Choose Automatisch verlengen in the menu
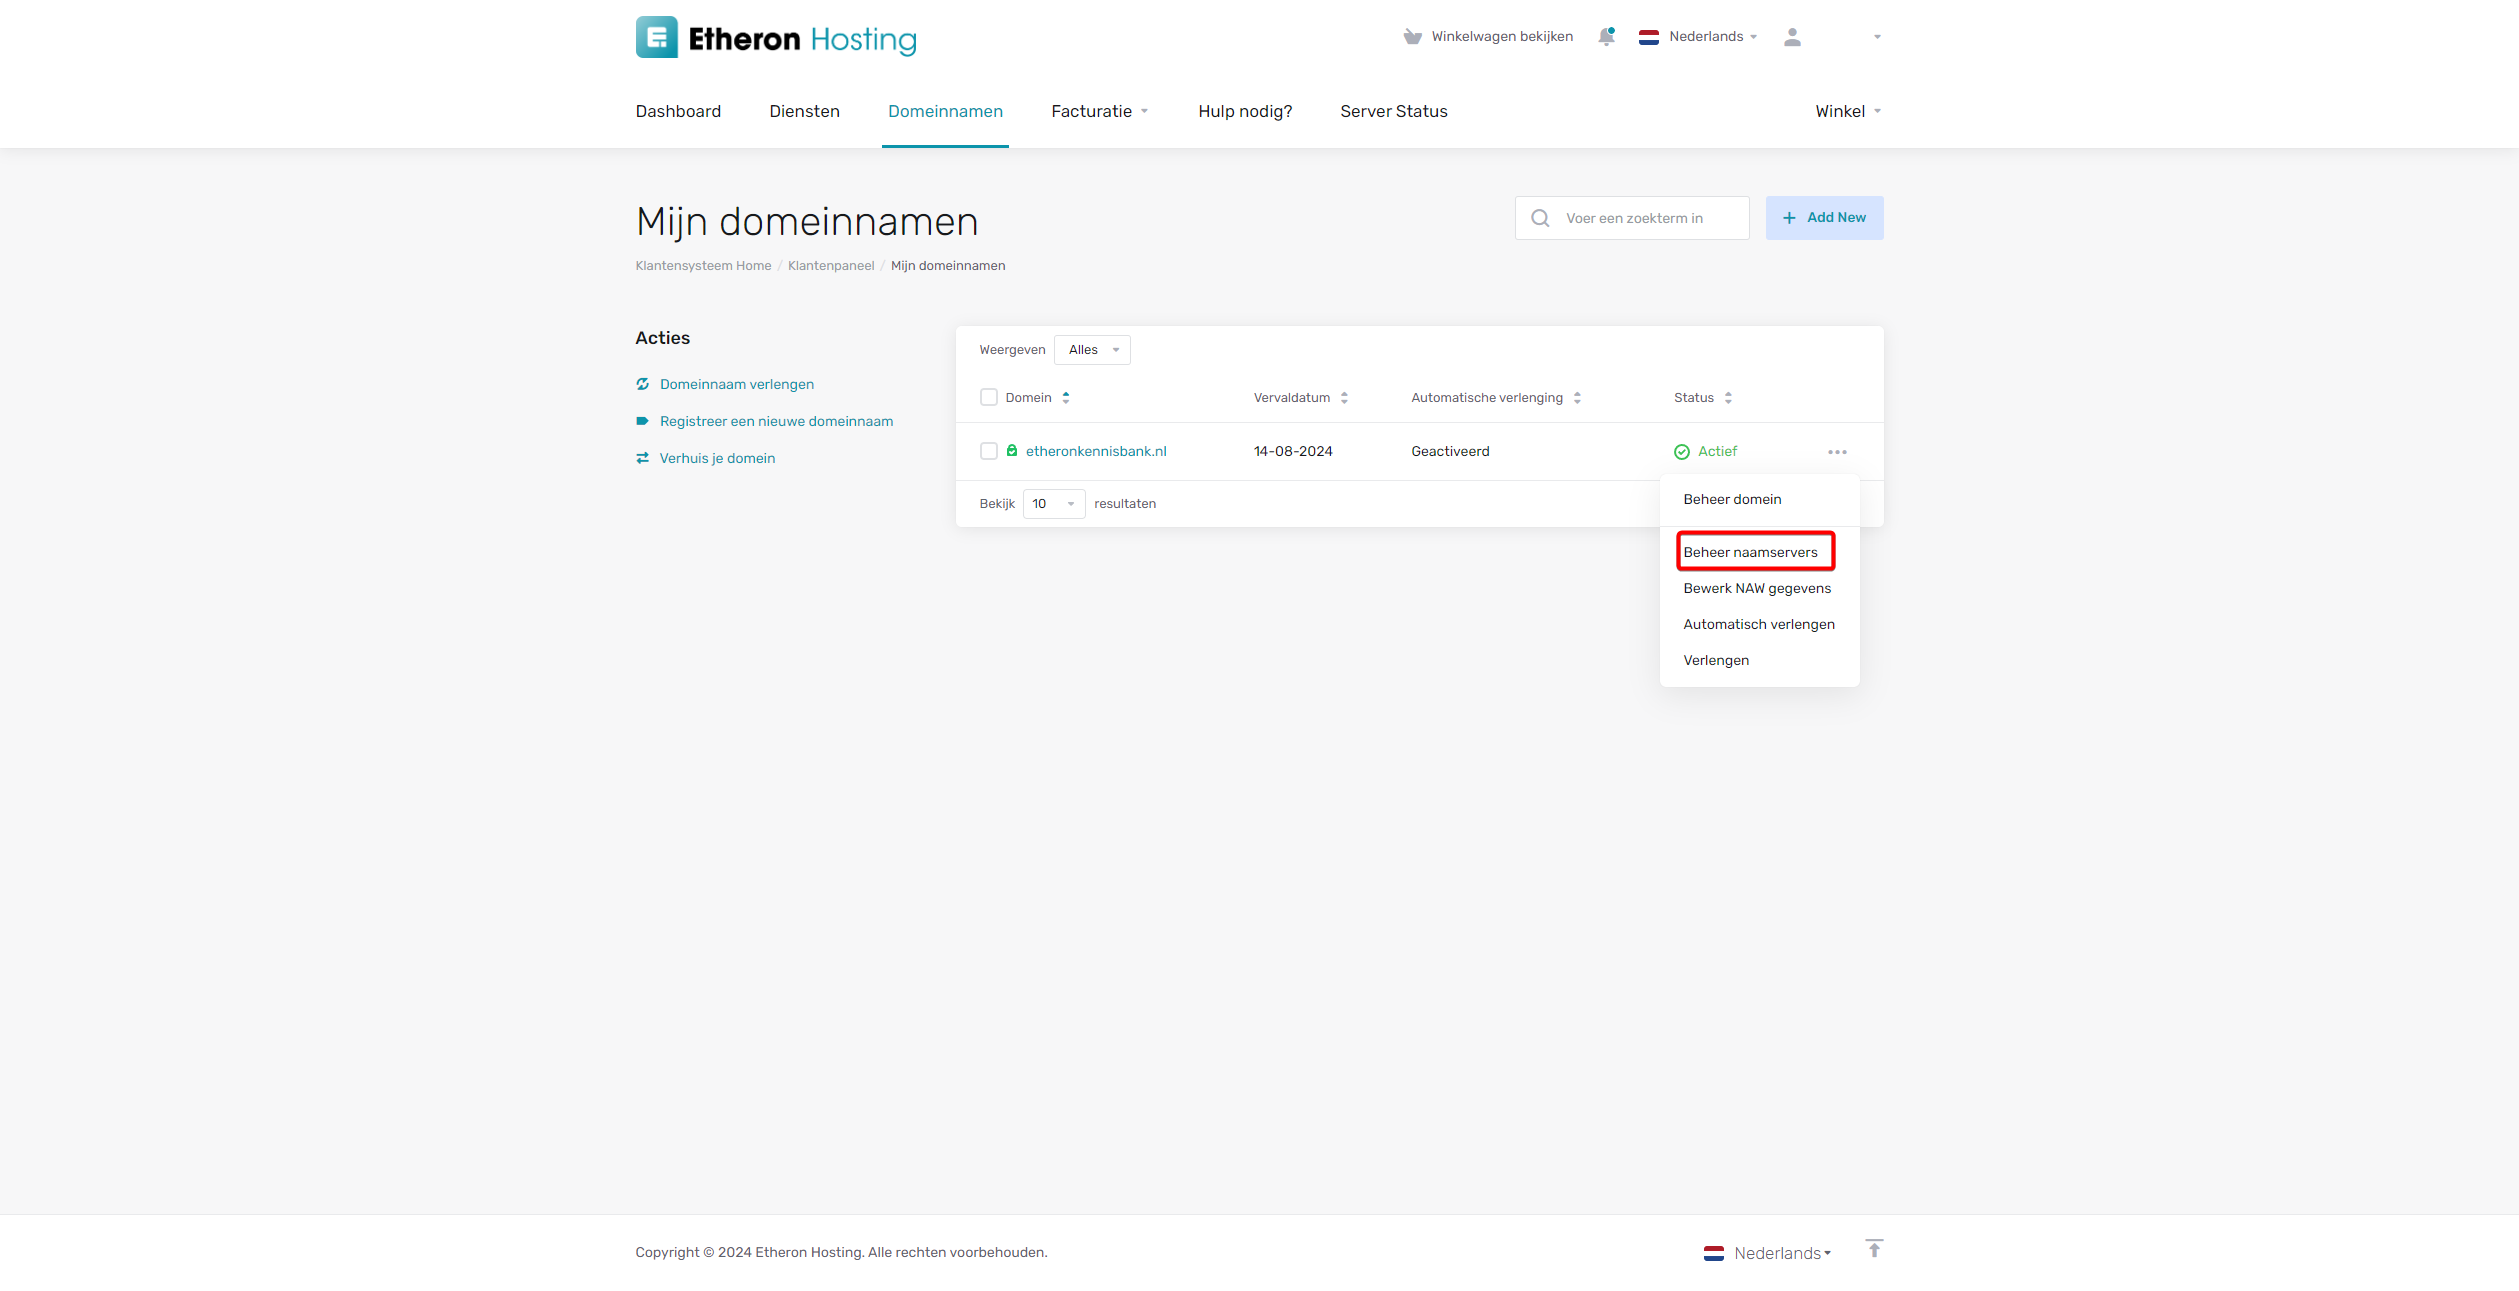2519x1291 pixels. coord(1758,624)
